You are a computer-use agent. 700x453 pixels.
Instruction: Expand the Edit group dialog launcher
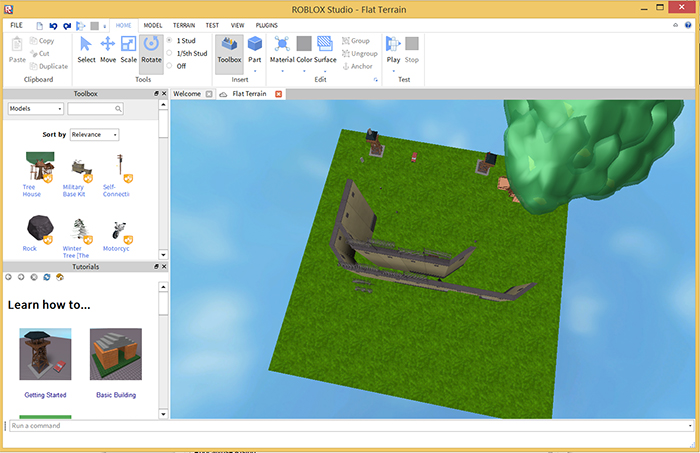point(375,80)
